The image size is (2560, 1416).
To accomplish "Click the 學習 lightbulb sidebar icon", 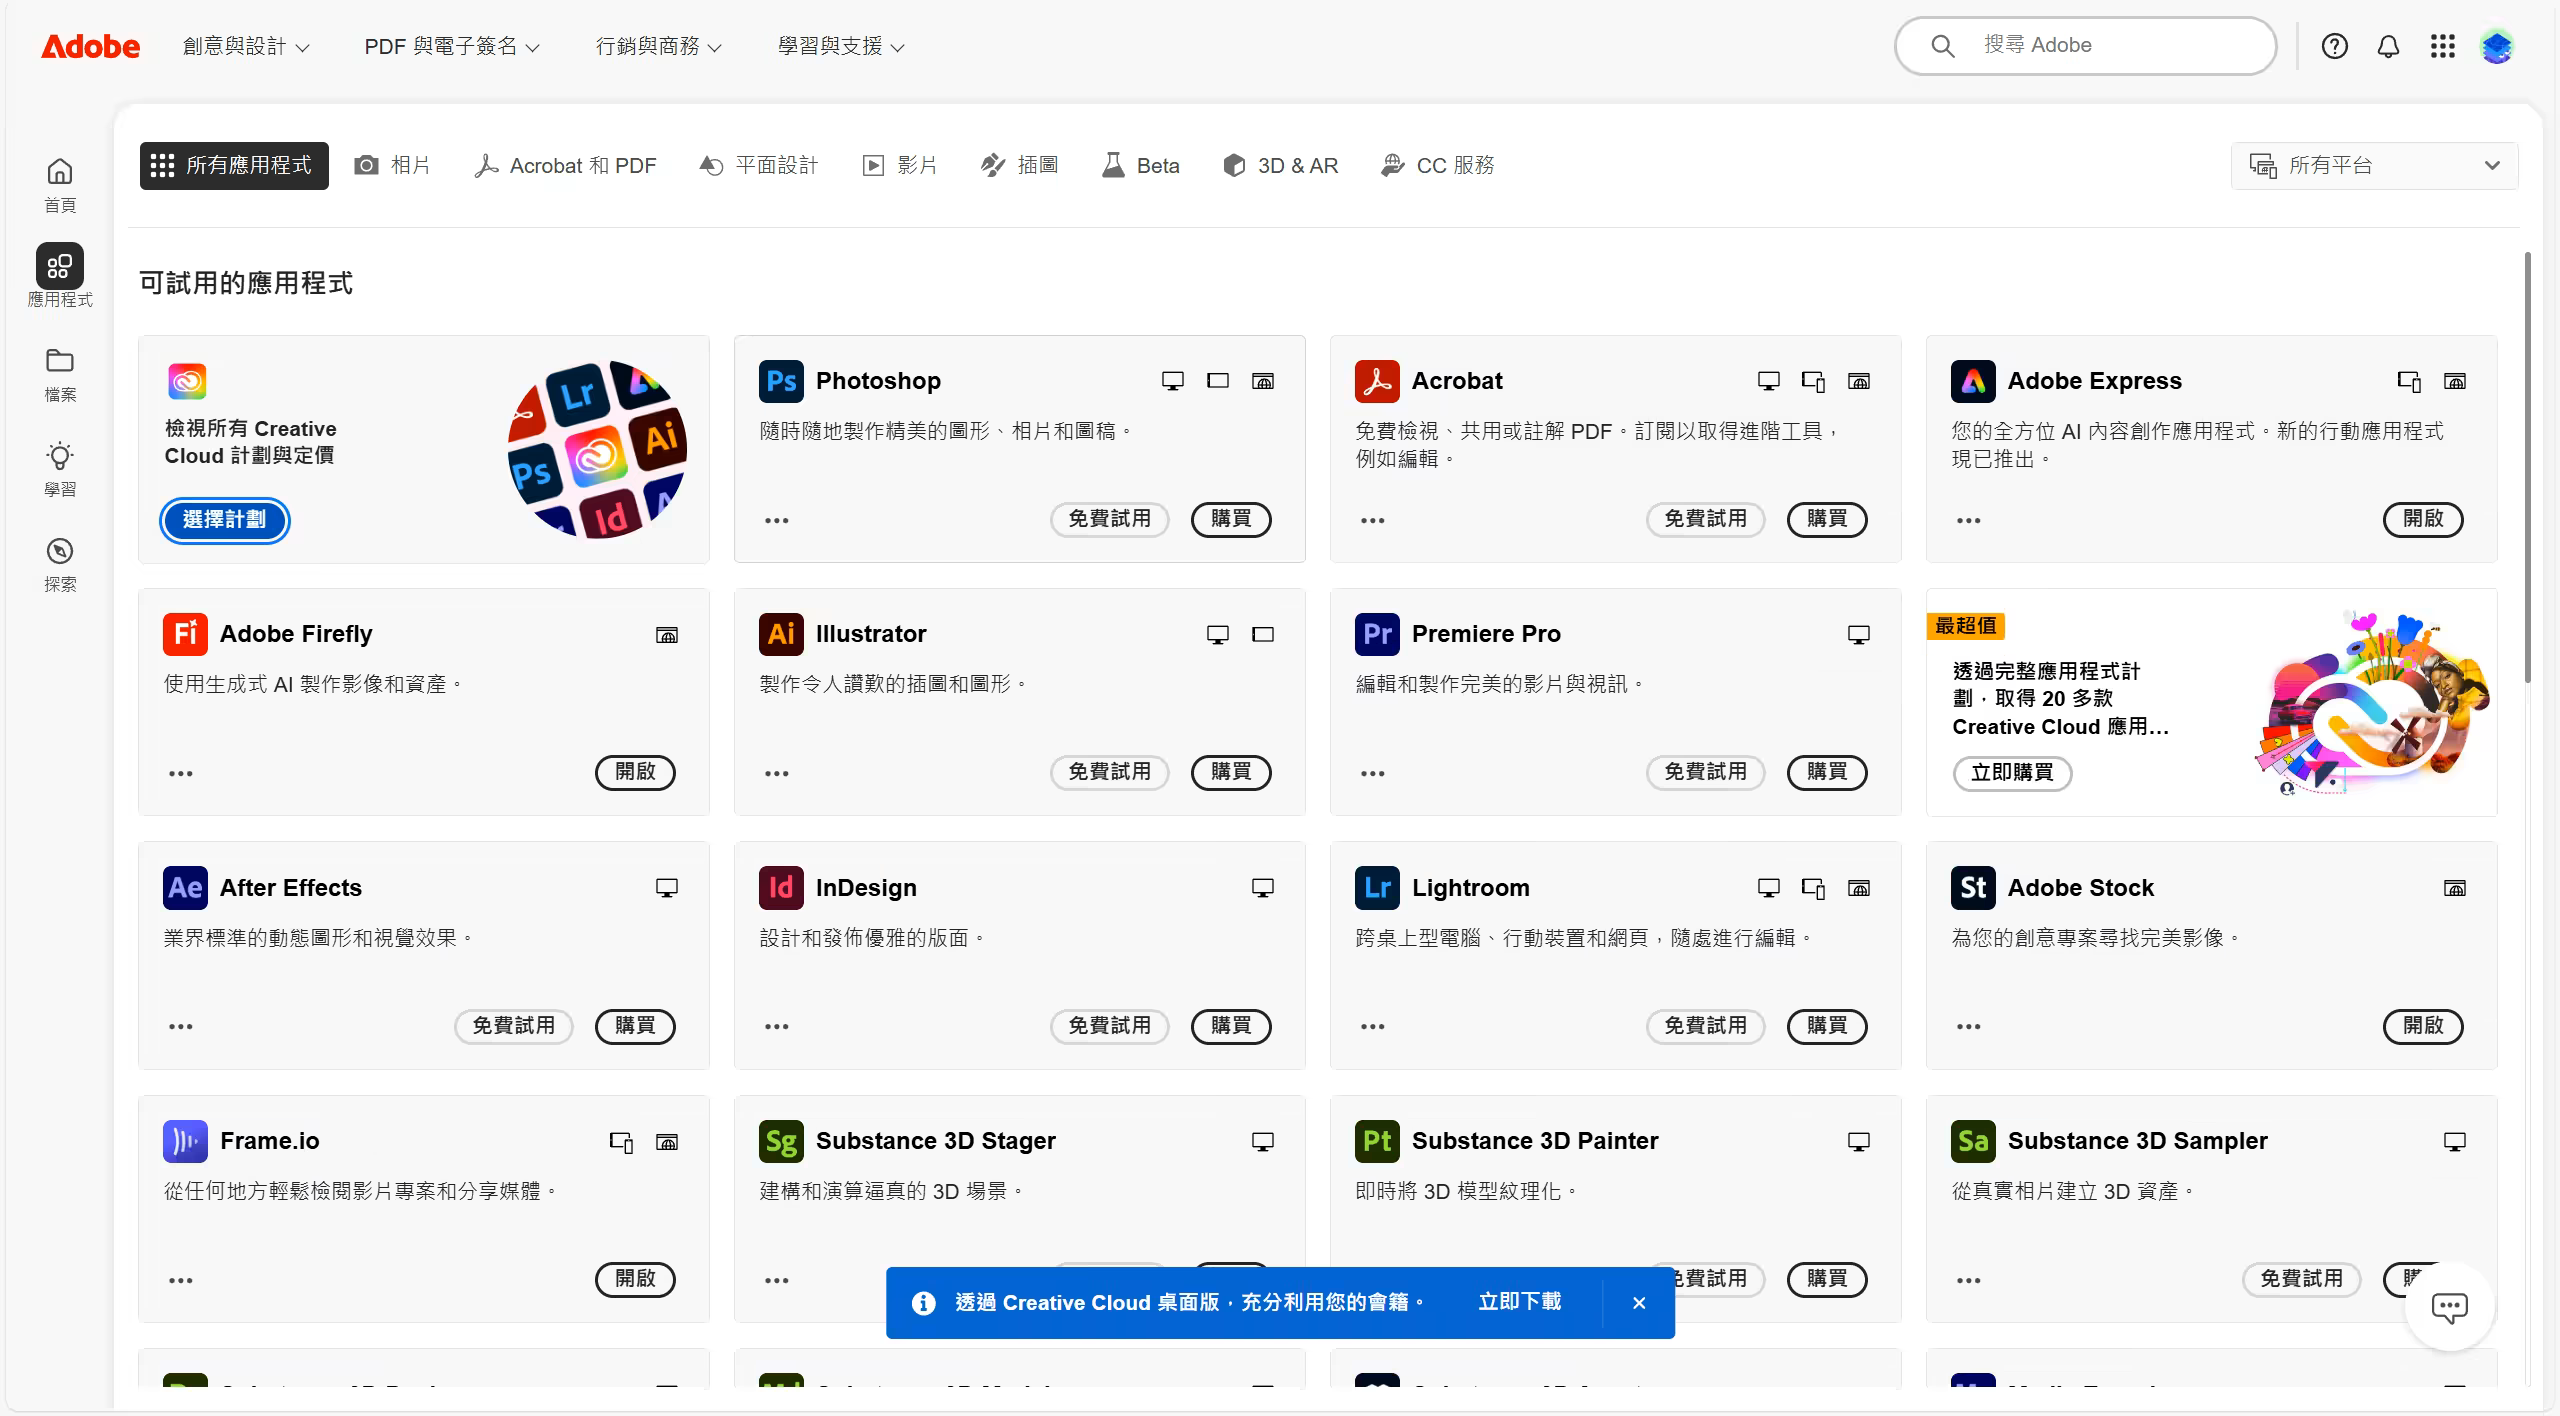I will click(60, 457).
